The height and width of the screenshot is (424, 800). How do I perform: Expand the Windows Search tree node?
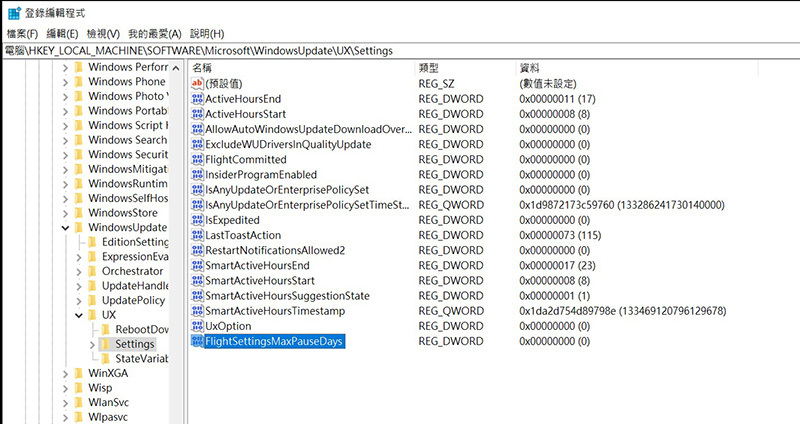click(65, 140)
